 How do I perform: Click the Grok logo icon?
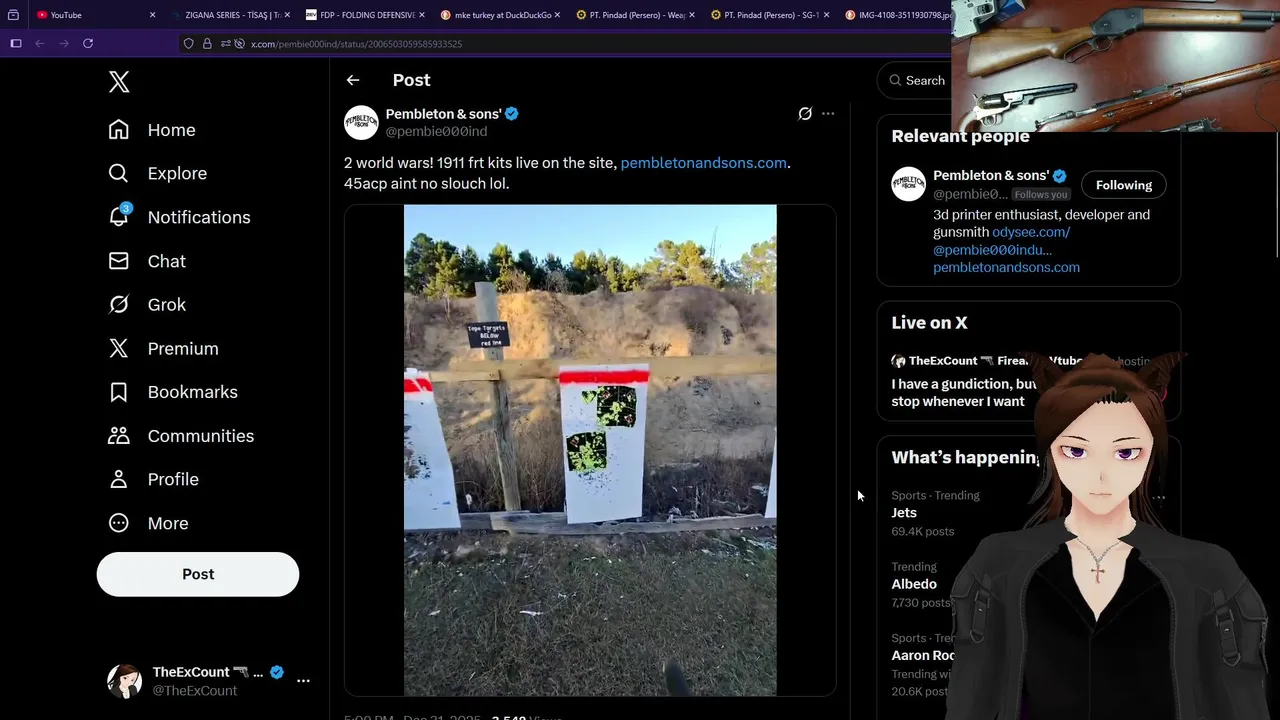pyautogui.click(x=118, y=305)
